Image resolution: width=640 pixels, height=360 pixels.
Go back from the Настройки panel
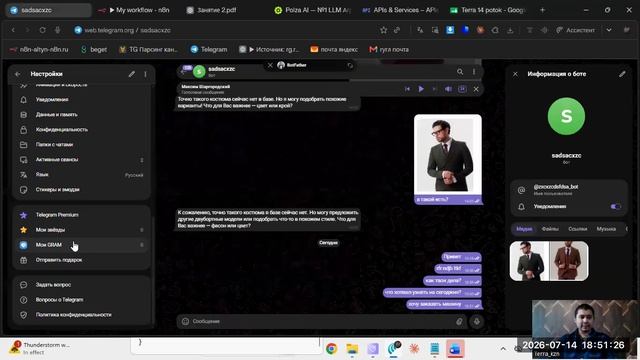click(x=18, y=74)
